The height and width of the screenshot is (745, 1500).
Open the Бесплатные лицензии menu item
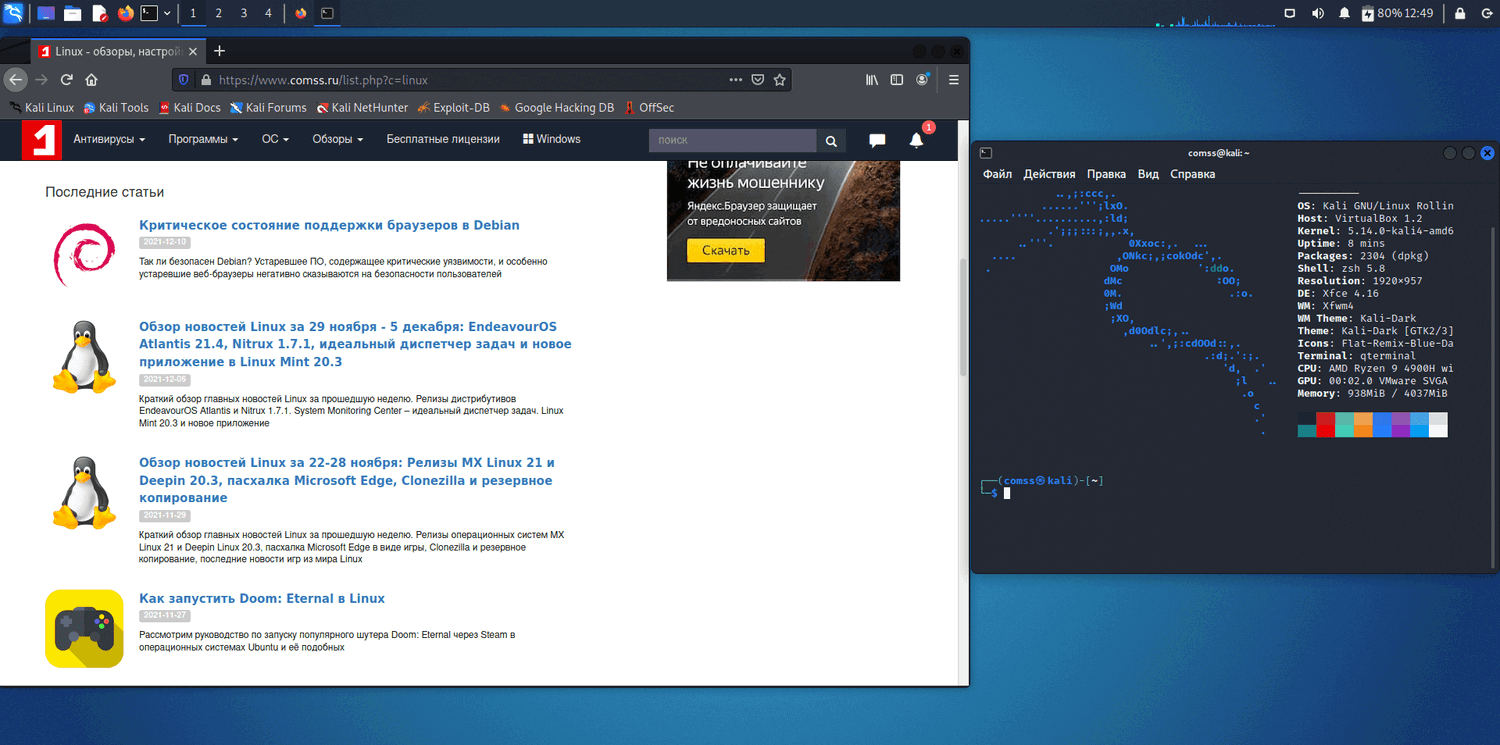click(443, 140)
